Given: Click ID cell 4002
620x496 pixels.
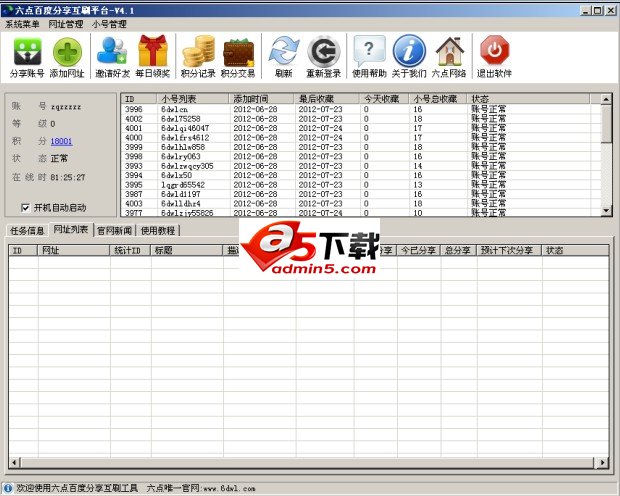Looking at the screenshot, I should [x=134, y=119].
